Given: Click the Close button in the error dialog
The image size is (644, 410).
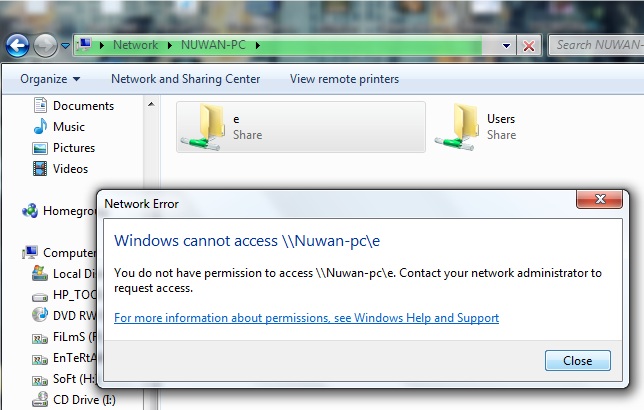Looking at the screenshot, I should click(577, 361).
